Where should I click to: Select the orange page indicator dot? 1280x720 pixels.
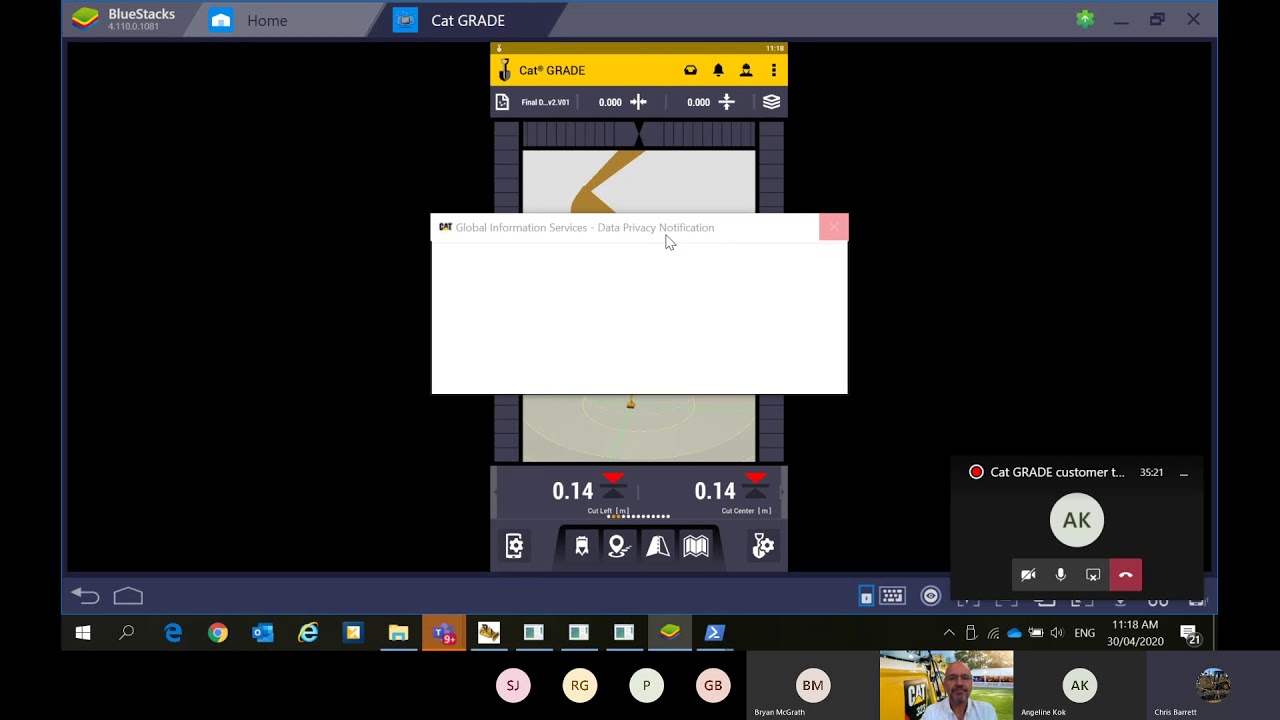pos(616,517)
